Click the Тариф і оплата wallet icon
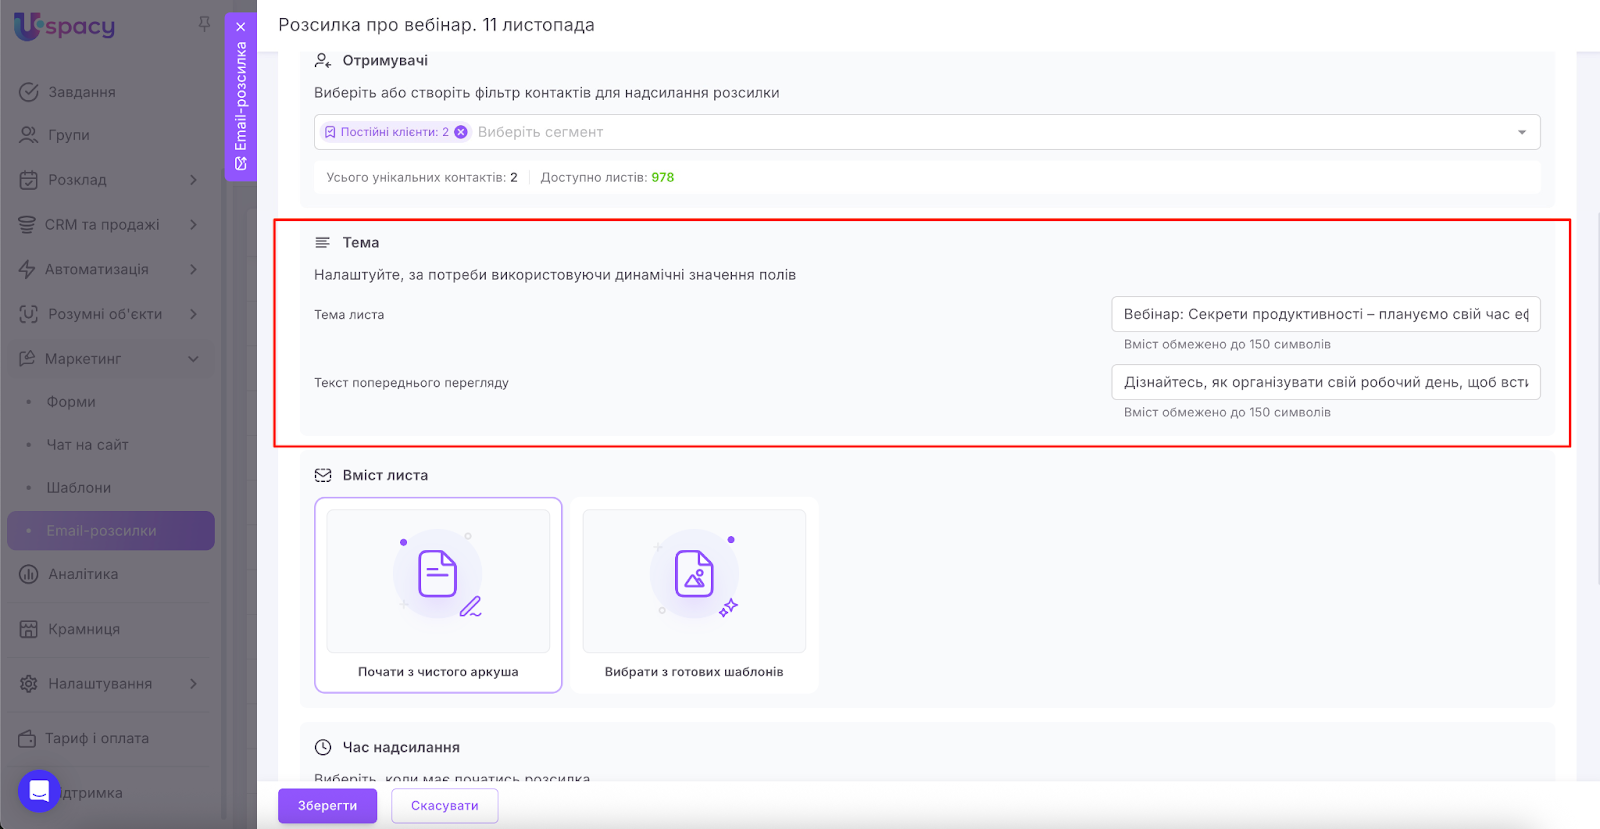 point(27,738)
